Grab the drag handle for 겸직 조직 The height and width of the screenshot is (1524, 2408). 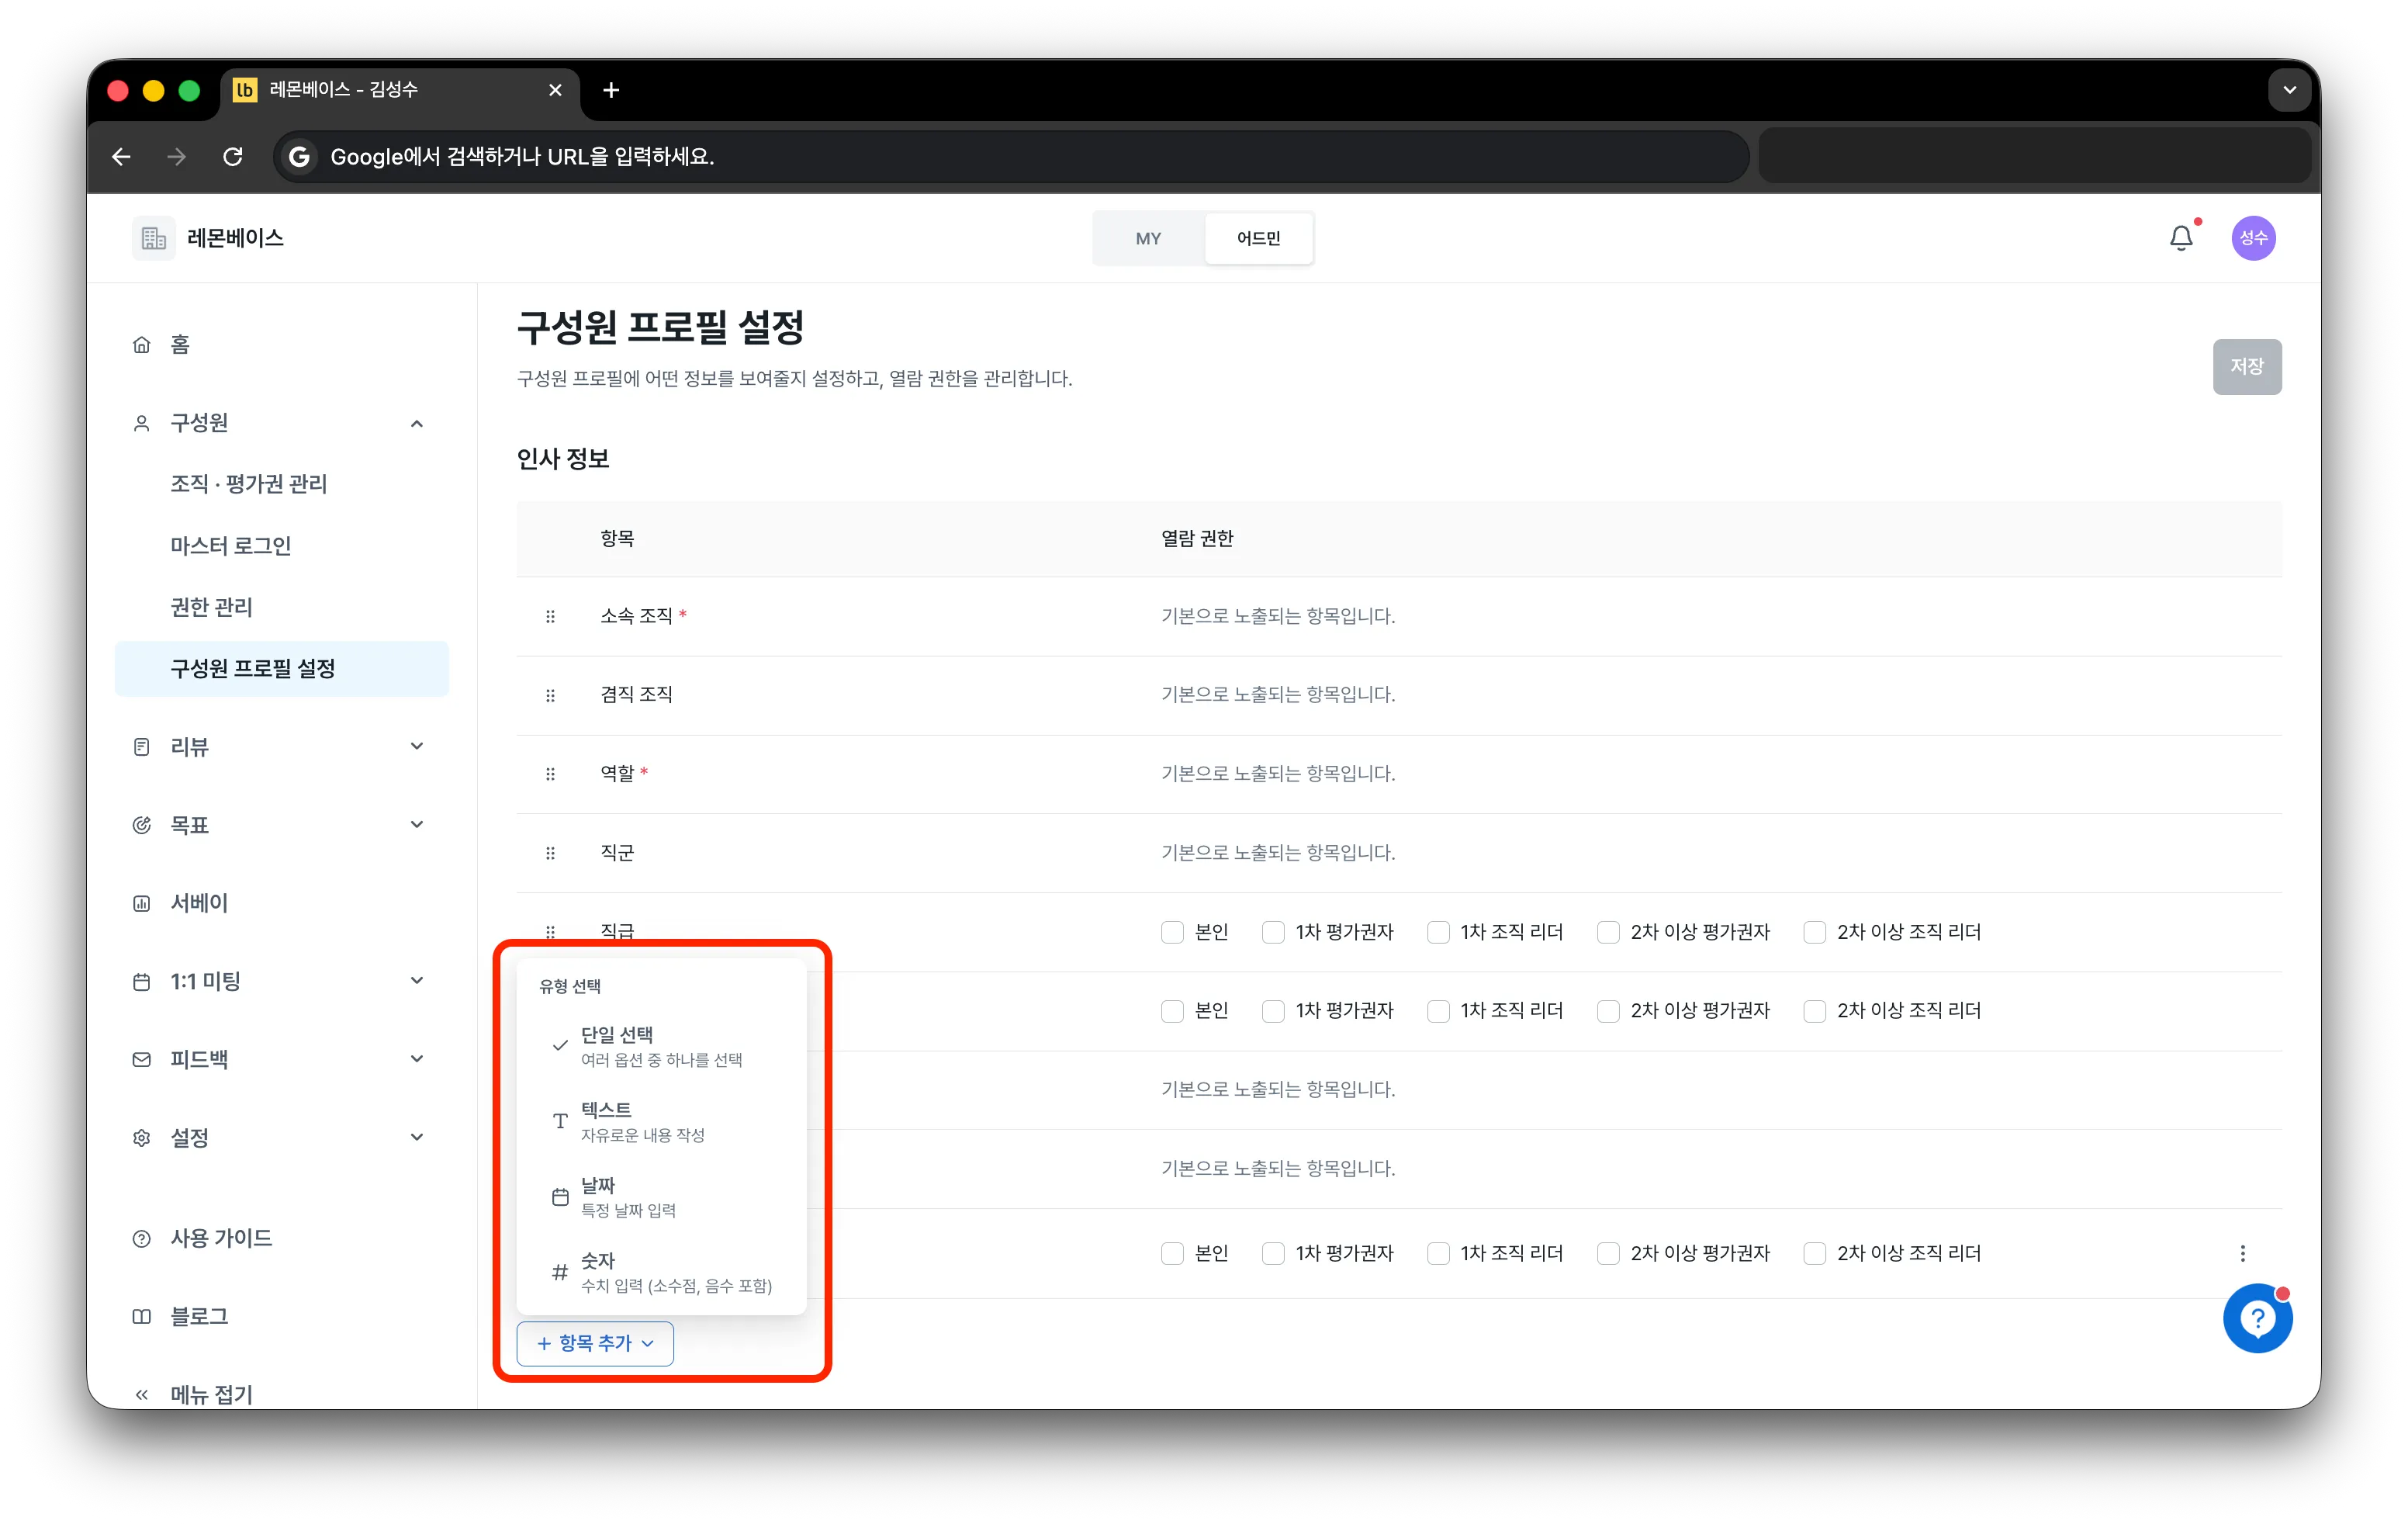pyautogui.click(x=550, y=695)
